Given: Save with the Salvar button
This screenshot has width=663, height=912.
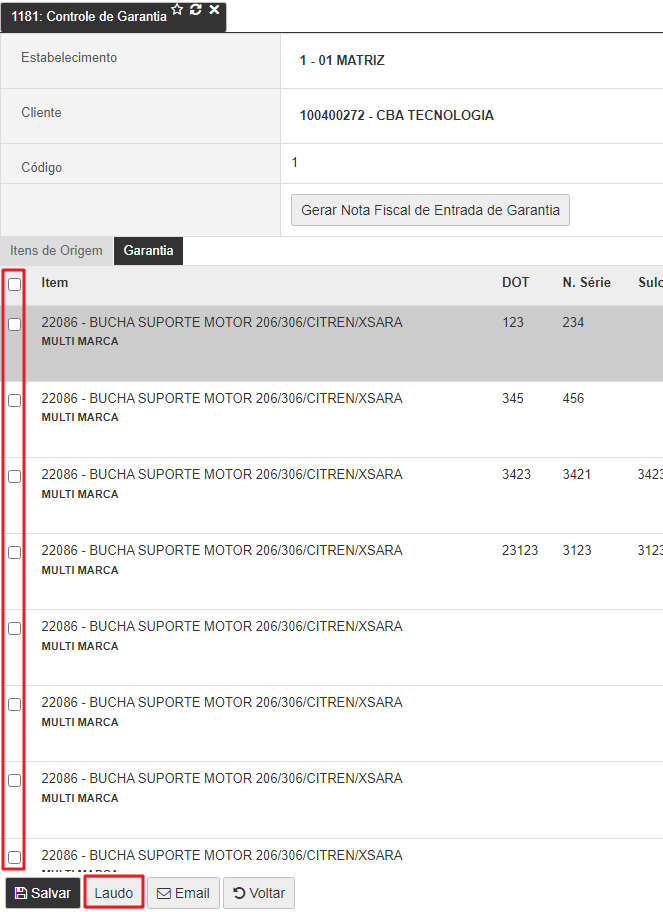Looking at the screenshot, I should coord(43,893).
